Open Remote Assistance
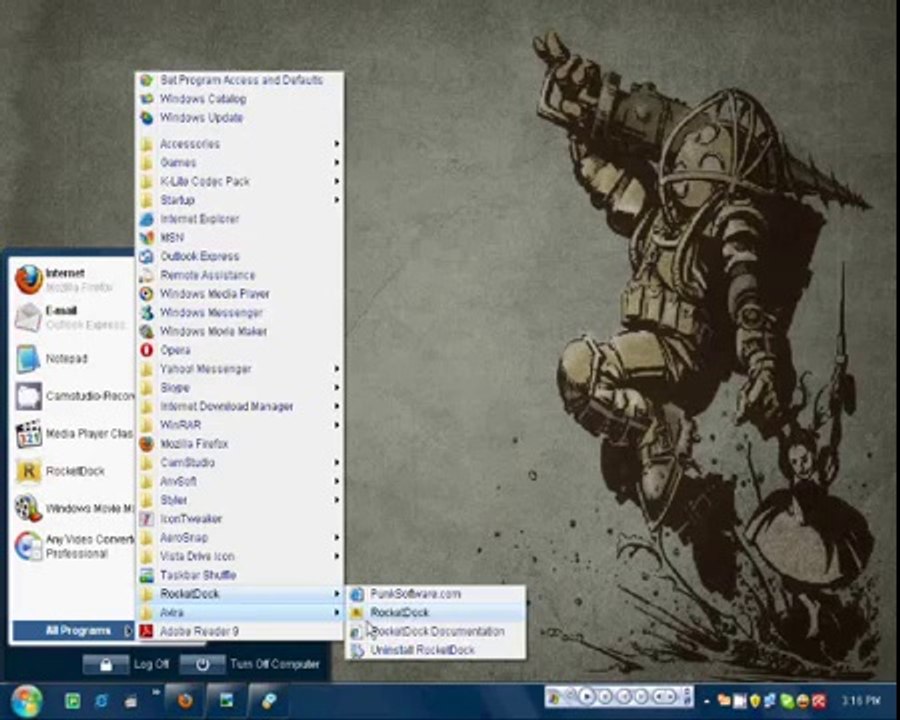Screen dimensions: 900x720 point(240,275)
